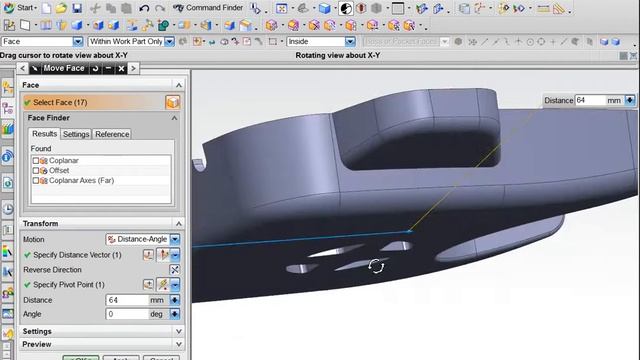Click the Datum Plane icon

[x=25, y=25]
